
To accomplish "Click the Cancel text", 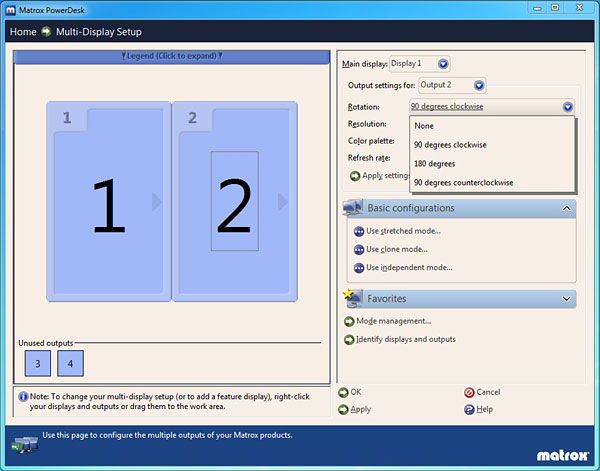I will click(488, 392).
